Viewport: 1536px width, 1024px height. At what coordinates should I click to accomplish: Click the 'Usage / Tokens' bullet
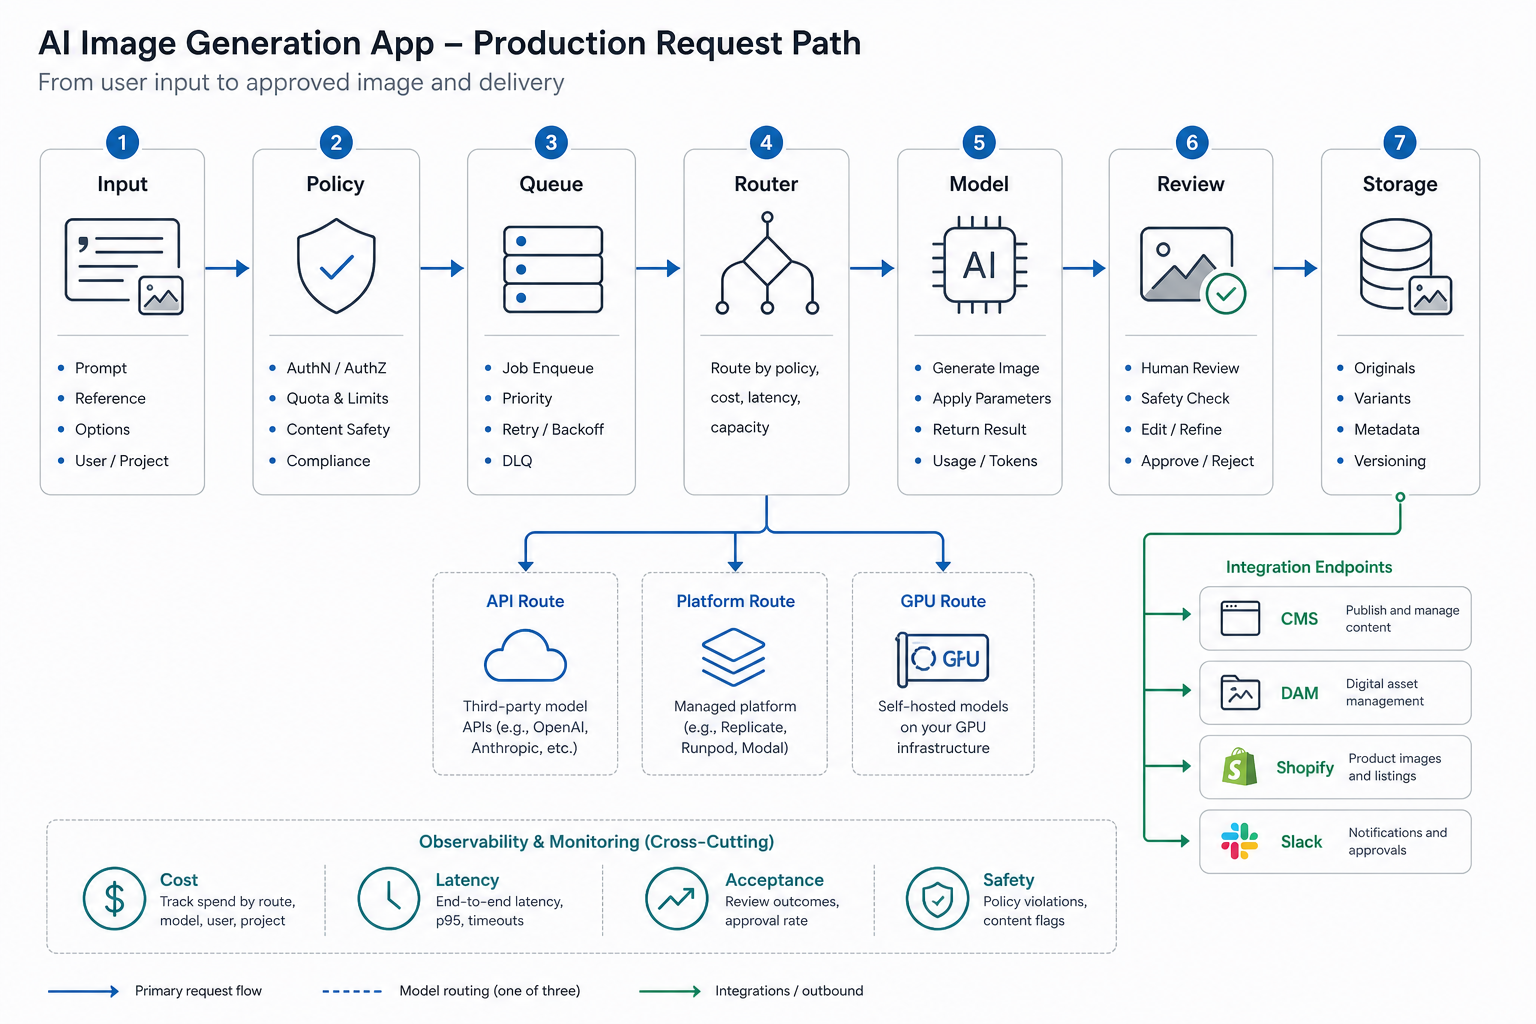pos(984,461)
